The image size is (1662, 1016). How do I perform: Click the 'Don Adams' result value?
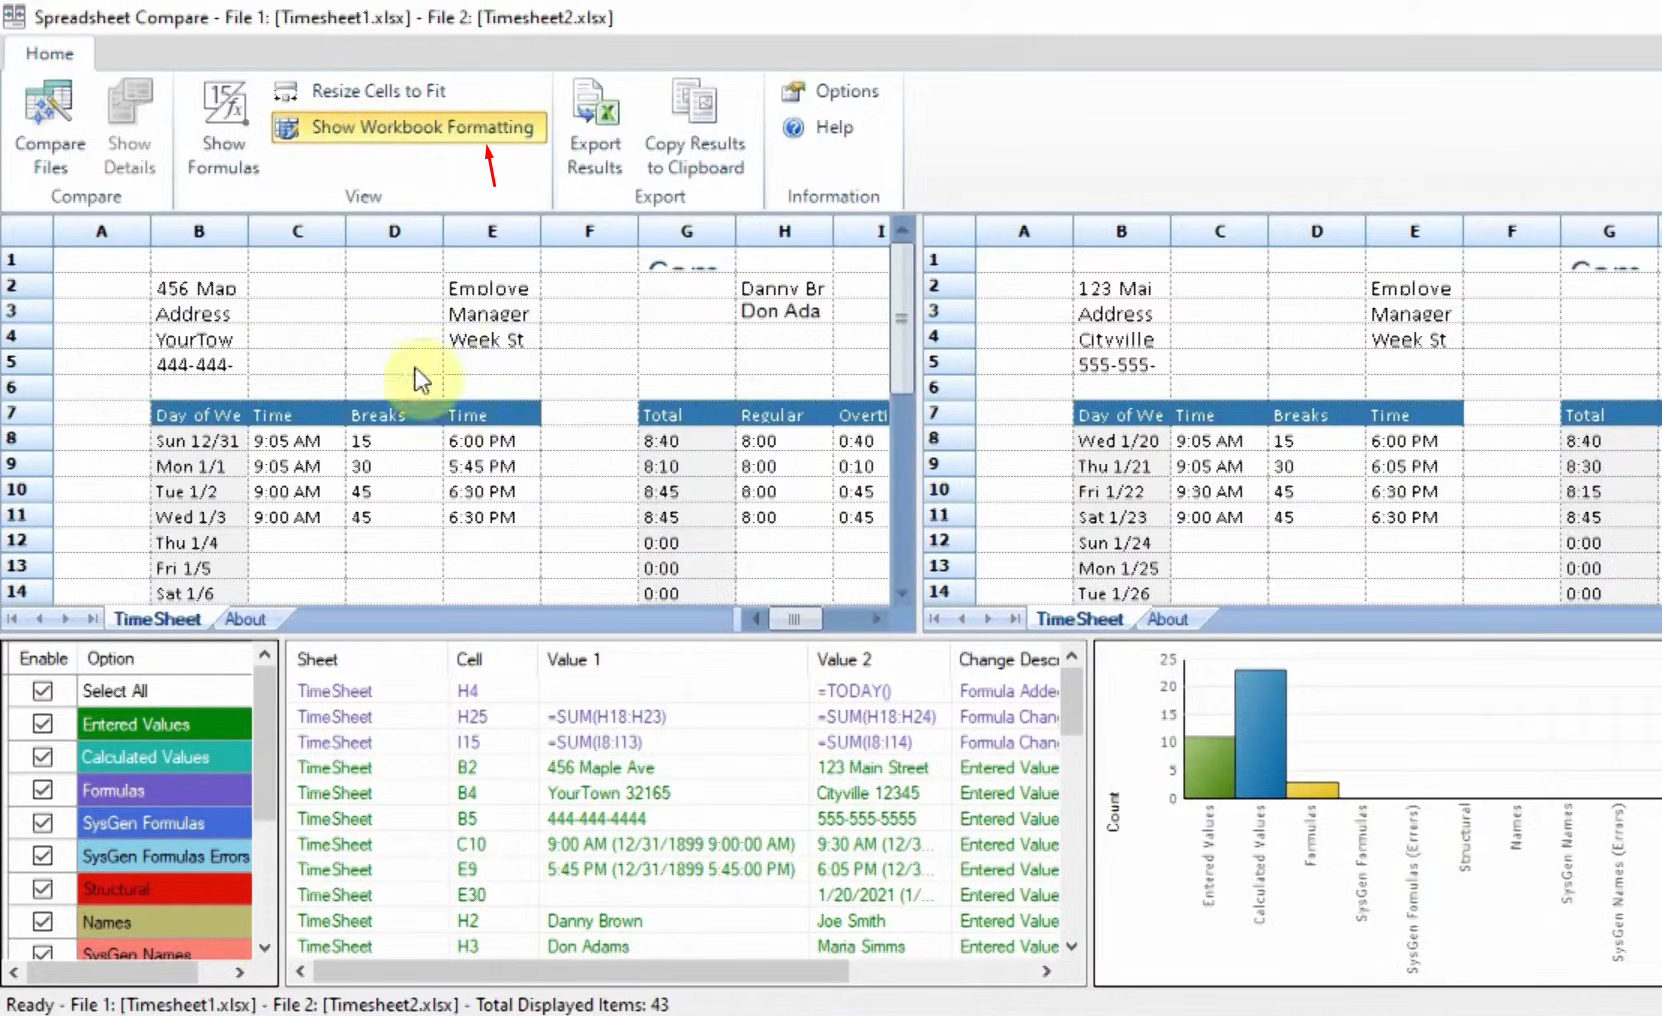pyautogui.click(x=588, y=947)
